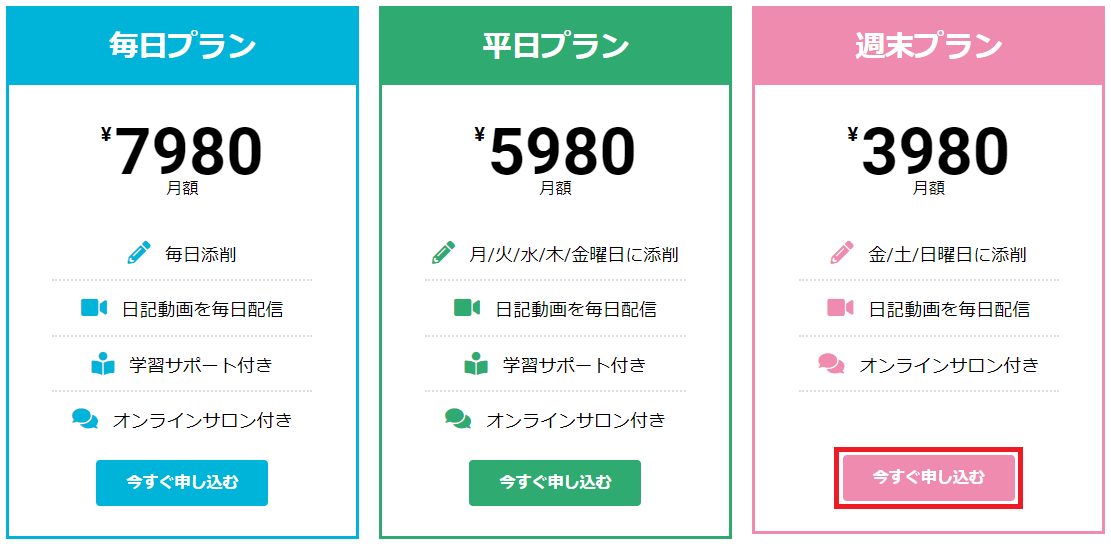Click blue video camera icon in 毎日プラン
This screenshot has width=1111, height=544.
[x=94, y=308]
